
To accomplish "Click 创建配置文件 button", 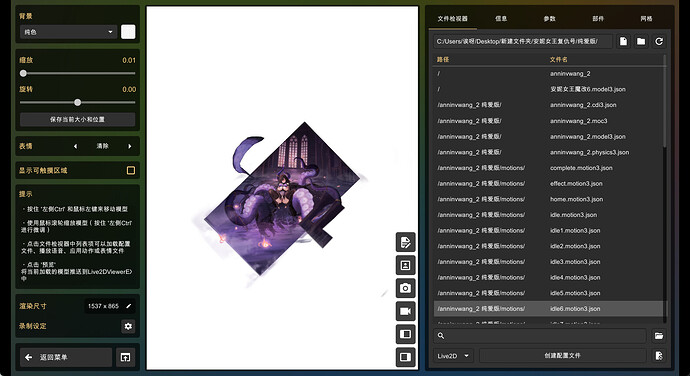I will click(562, 356).
